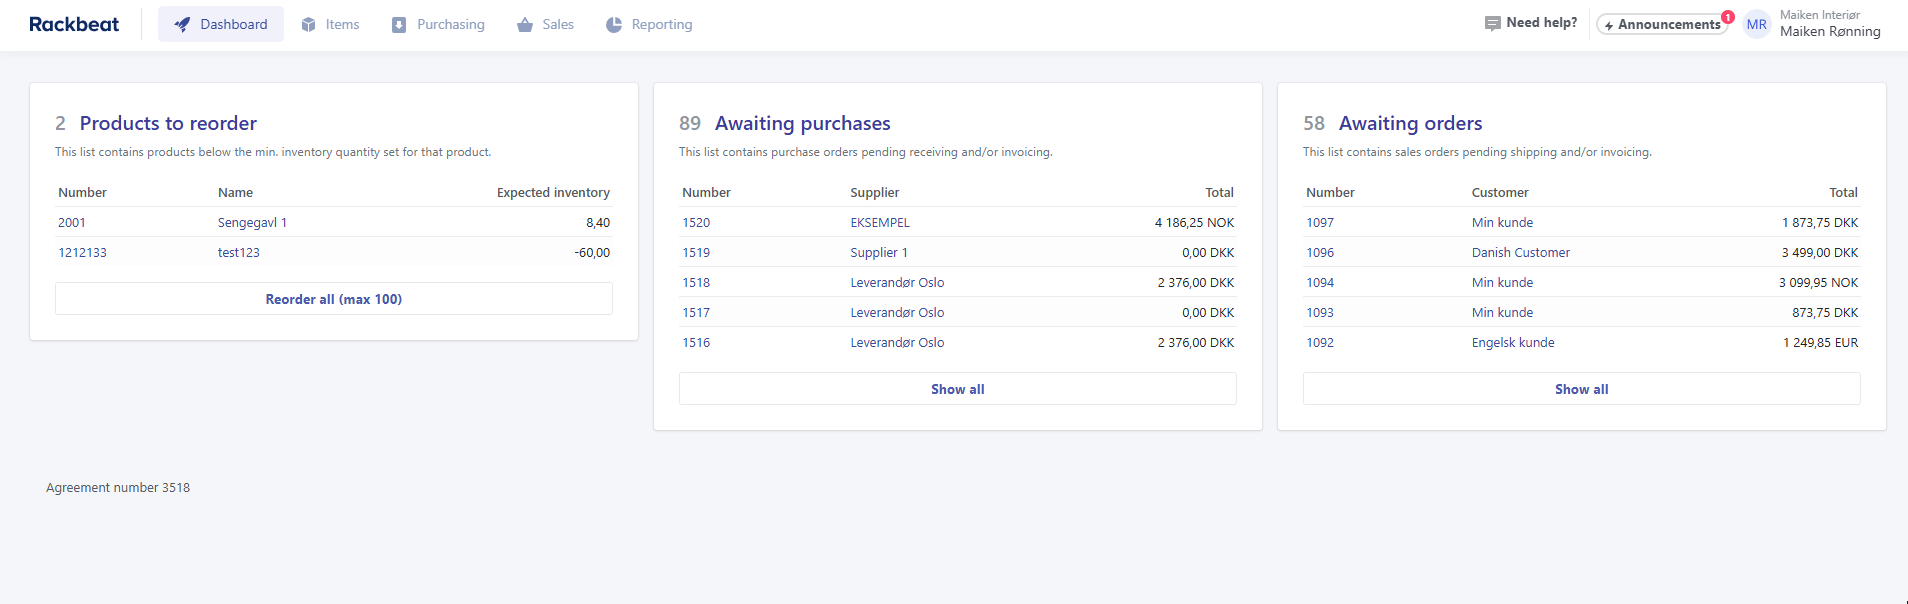Open product Sengegavl 1
This screenshot has height=604, width=1908.
tap(252, 223)
